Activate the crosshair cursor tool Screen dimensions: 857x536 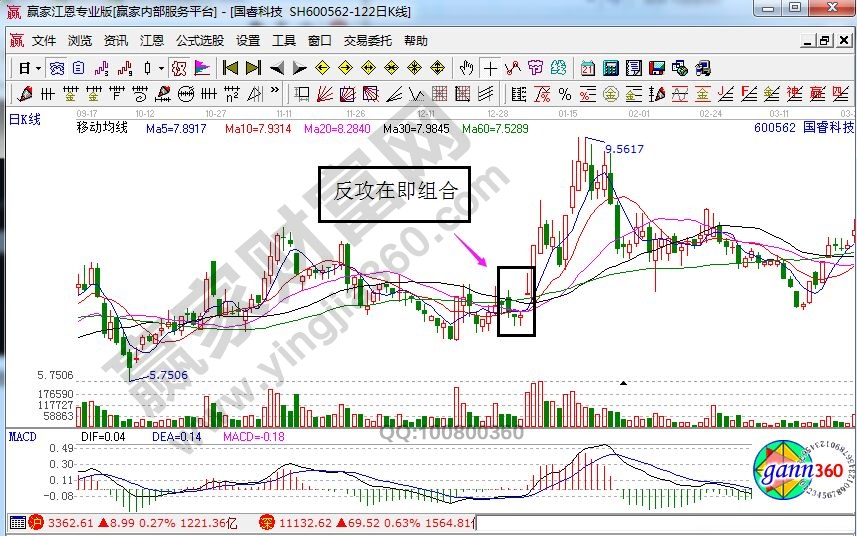click(490, 68)
